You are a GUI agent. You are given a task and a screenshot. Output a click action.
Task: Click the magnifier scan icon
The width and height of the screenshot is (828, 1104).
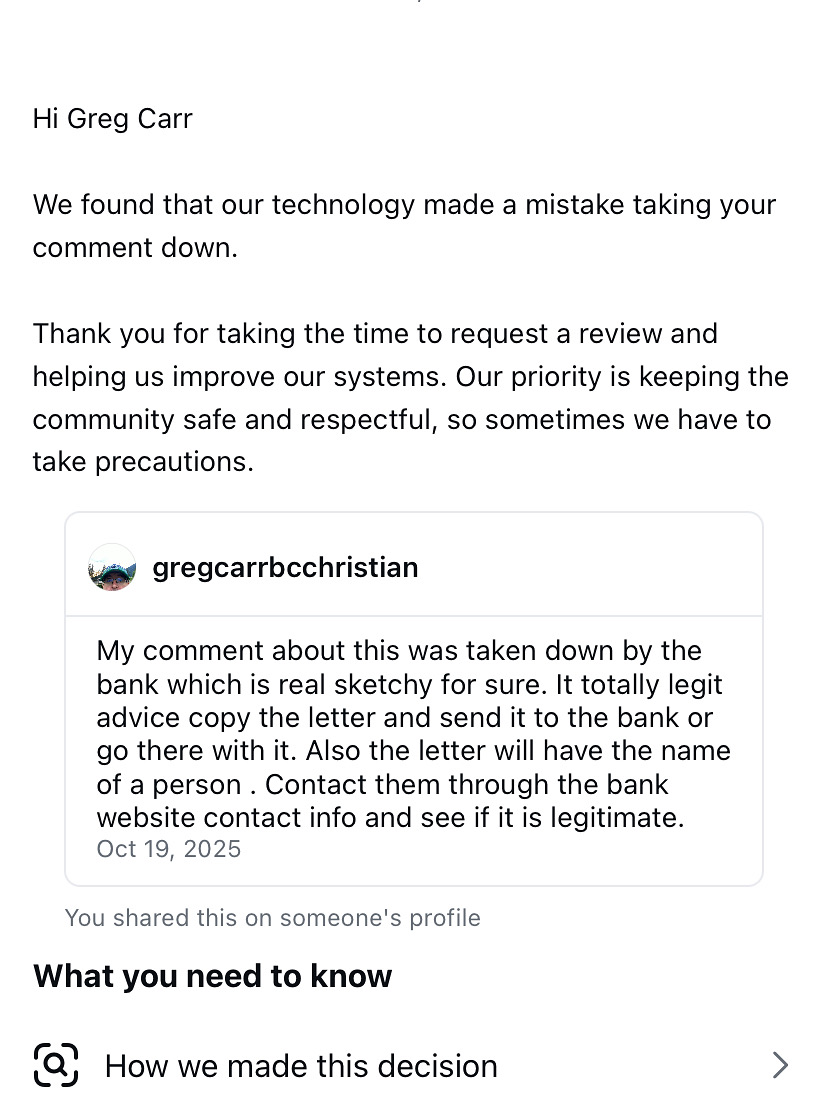(x=56, y=1065)
